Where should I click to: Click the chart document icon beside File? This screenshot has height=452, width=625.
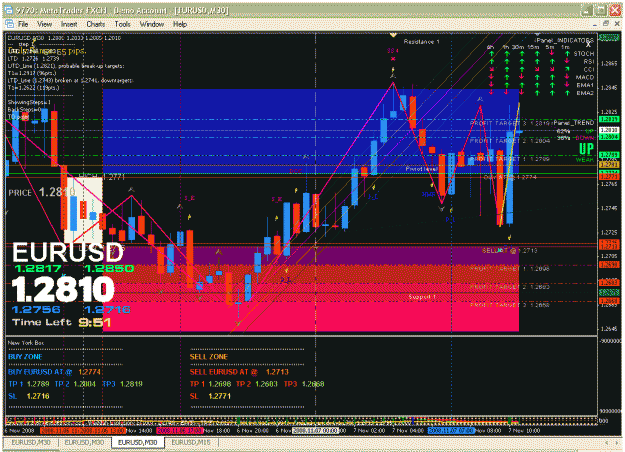(10, 24)
